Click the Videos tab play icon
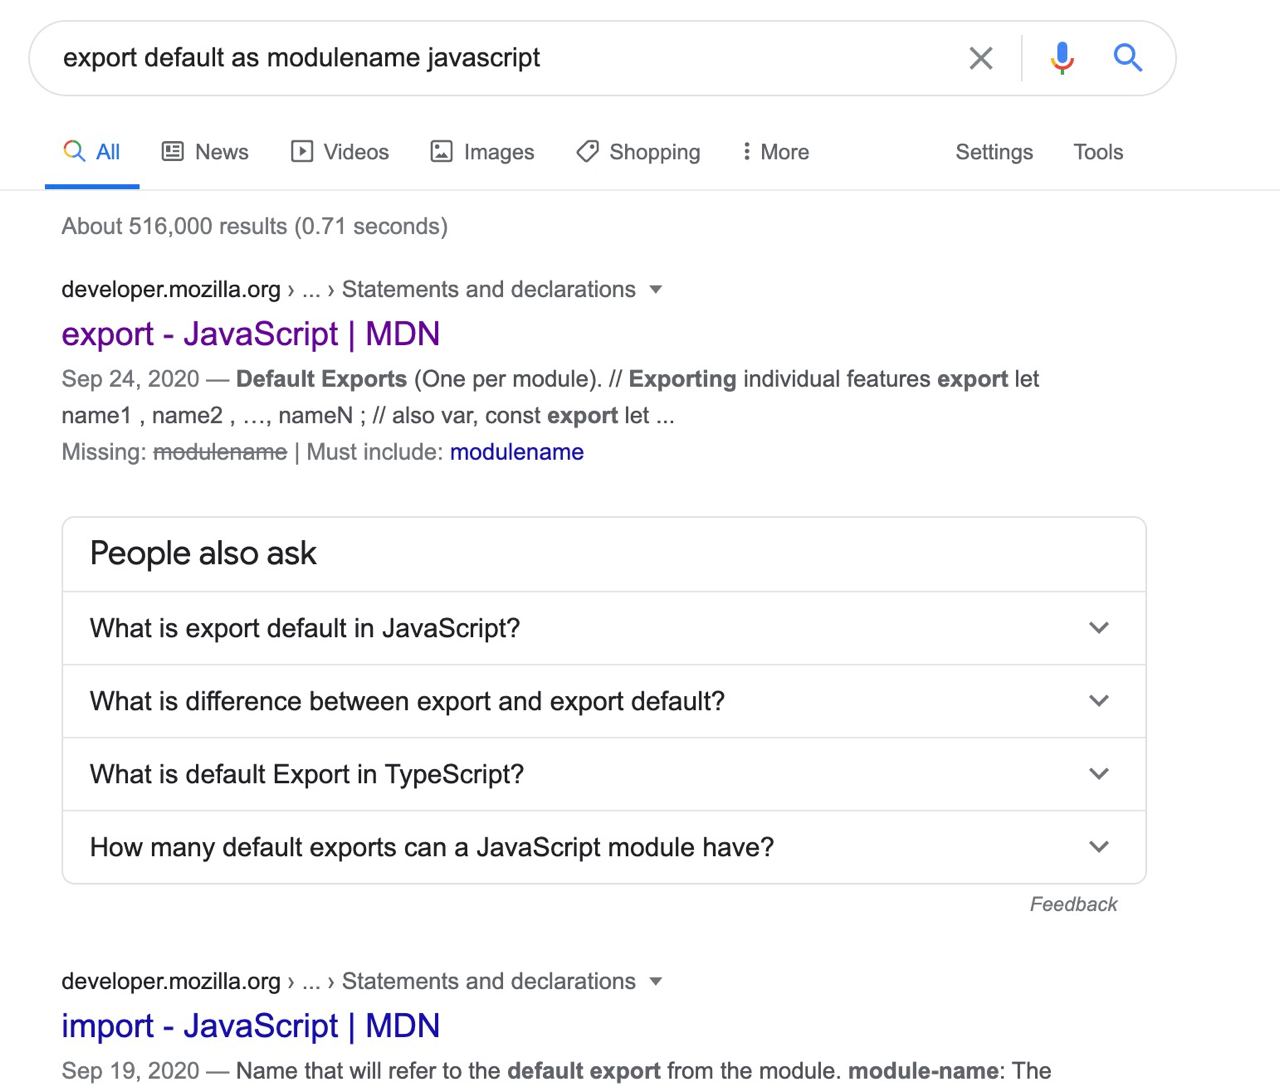This screenshot has width=1280, height=1092. [x=302, y=152]
